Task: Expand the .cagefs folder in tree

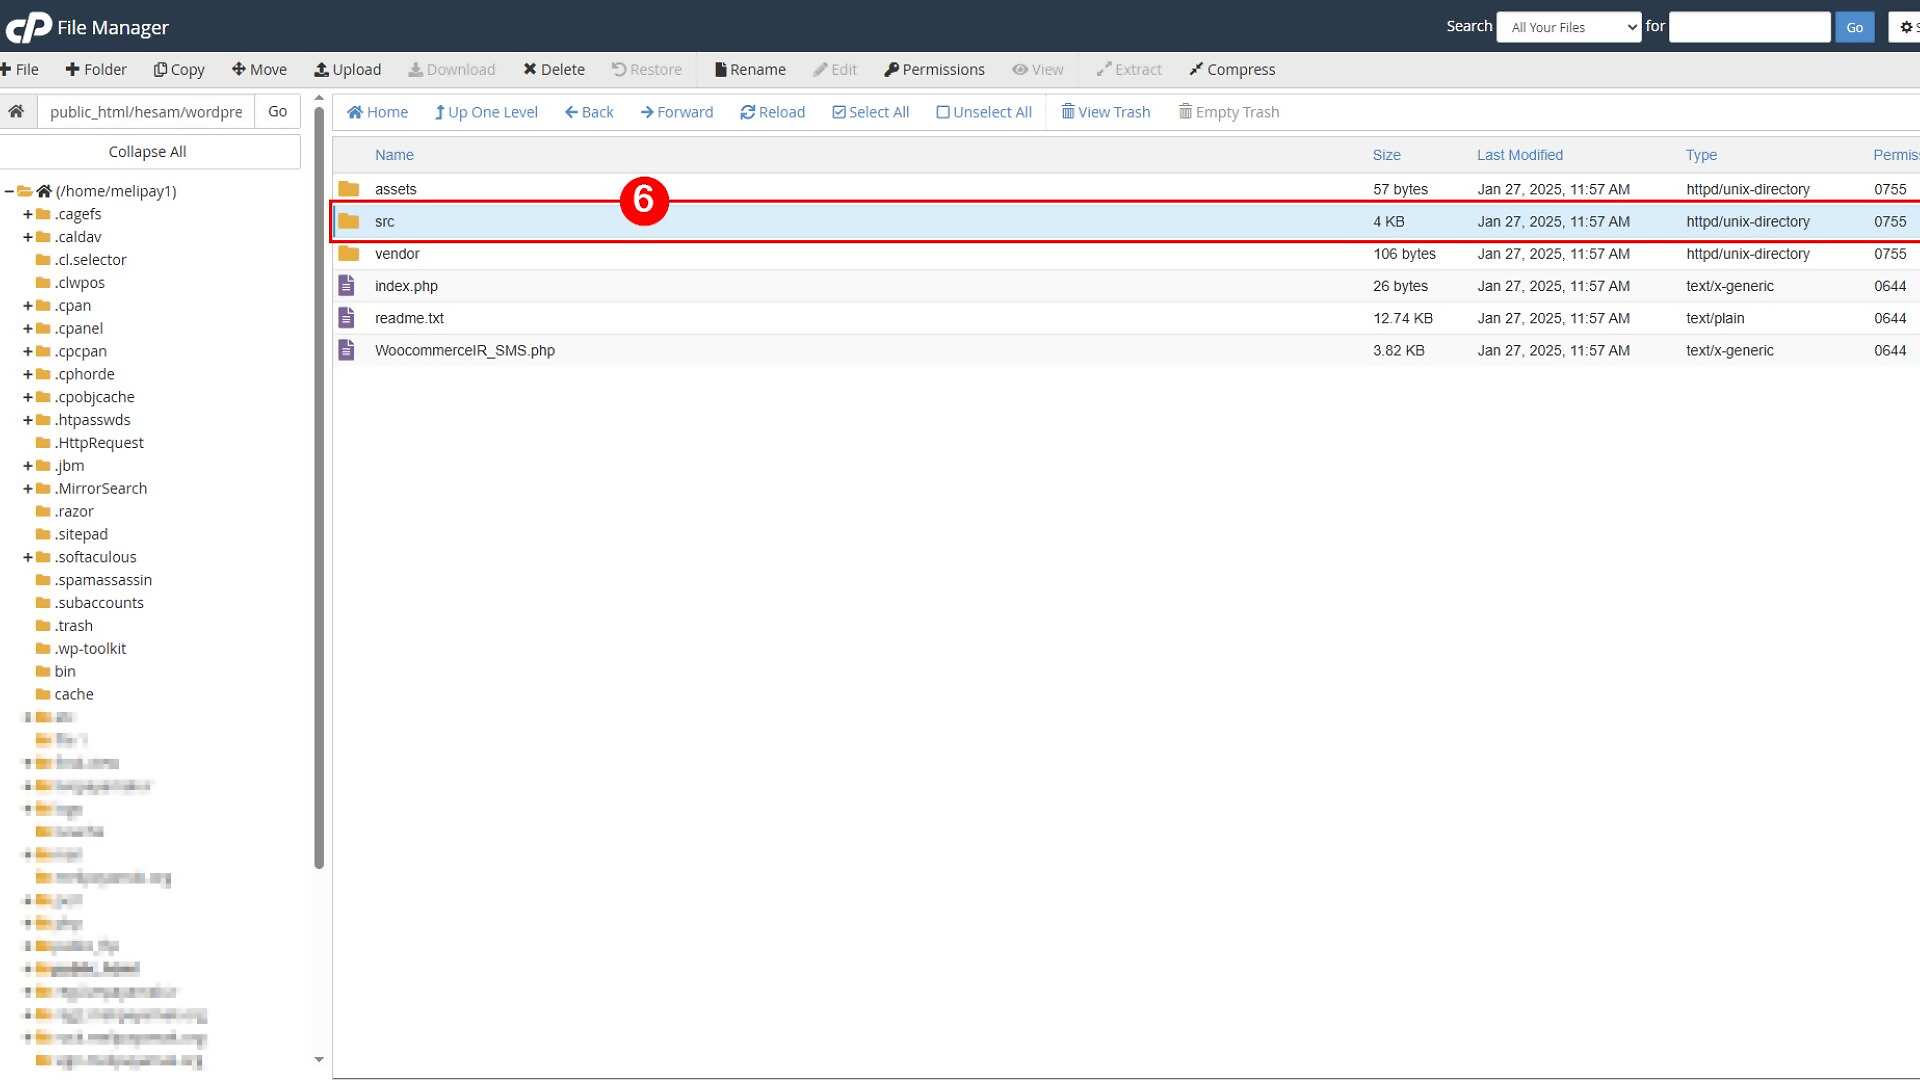Action: [28, 214]
